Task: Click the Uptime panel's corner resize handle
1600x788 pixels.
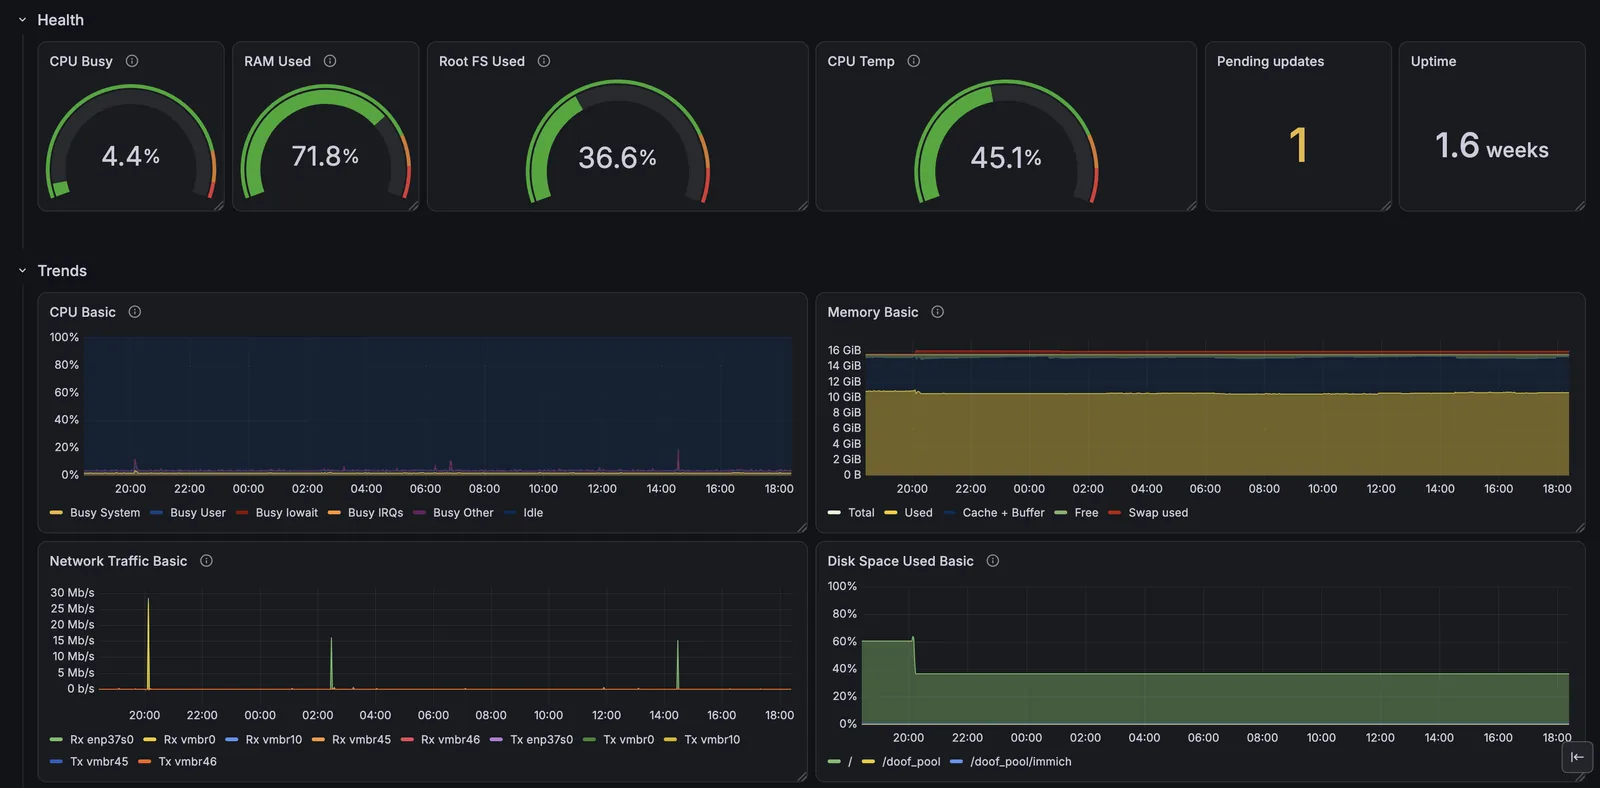Action: click(1580, 206)
